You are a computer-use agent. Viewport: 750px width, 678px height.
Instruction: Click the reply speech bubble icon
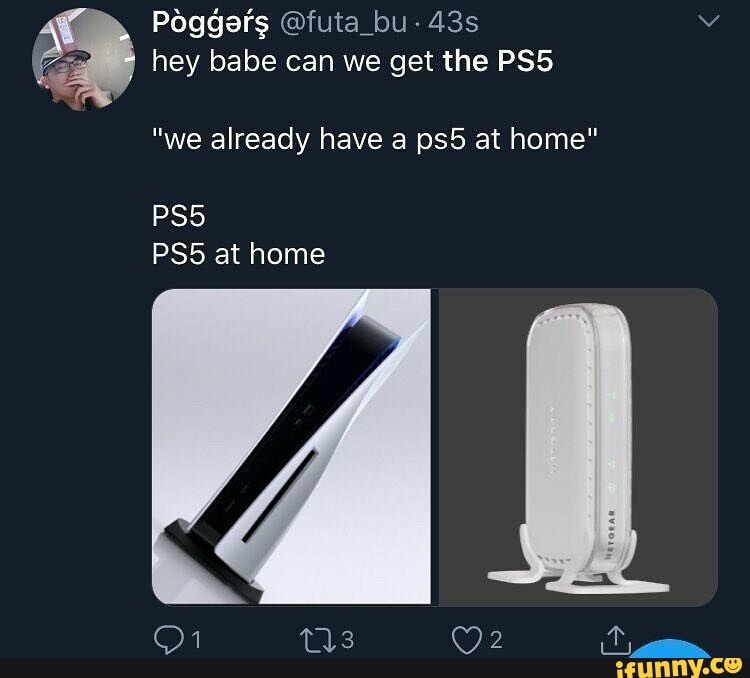pos(168,640)
